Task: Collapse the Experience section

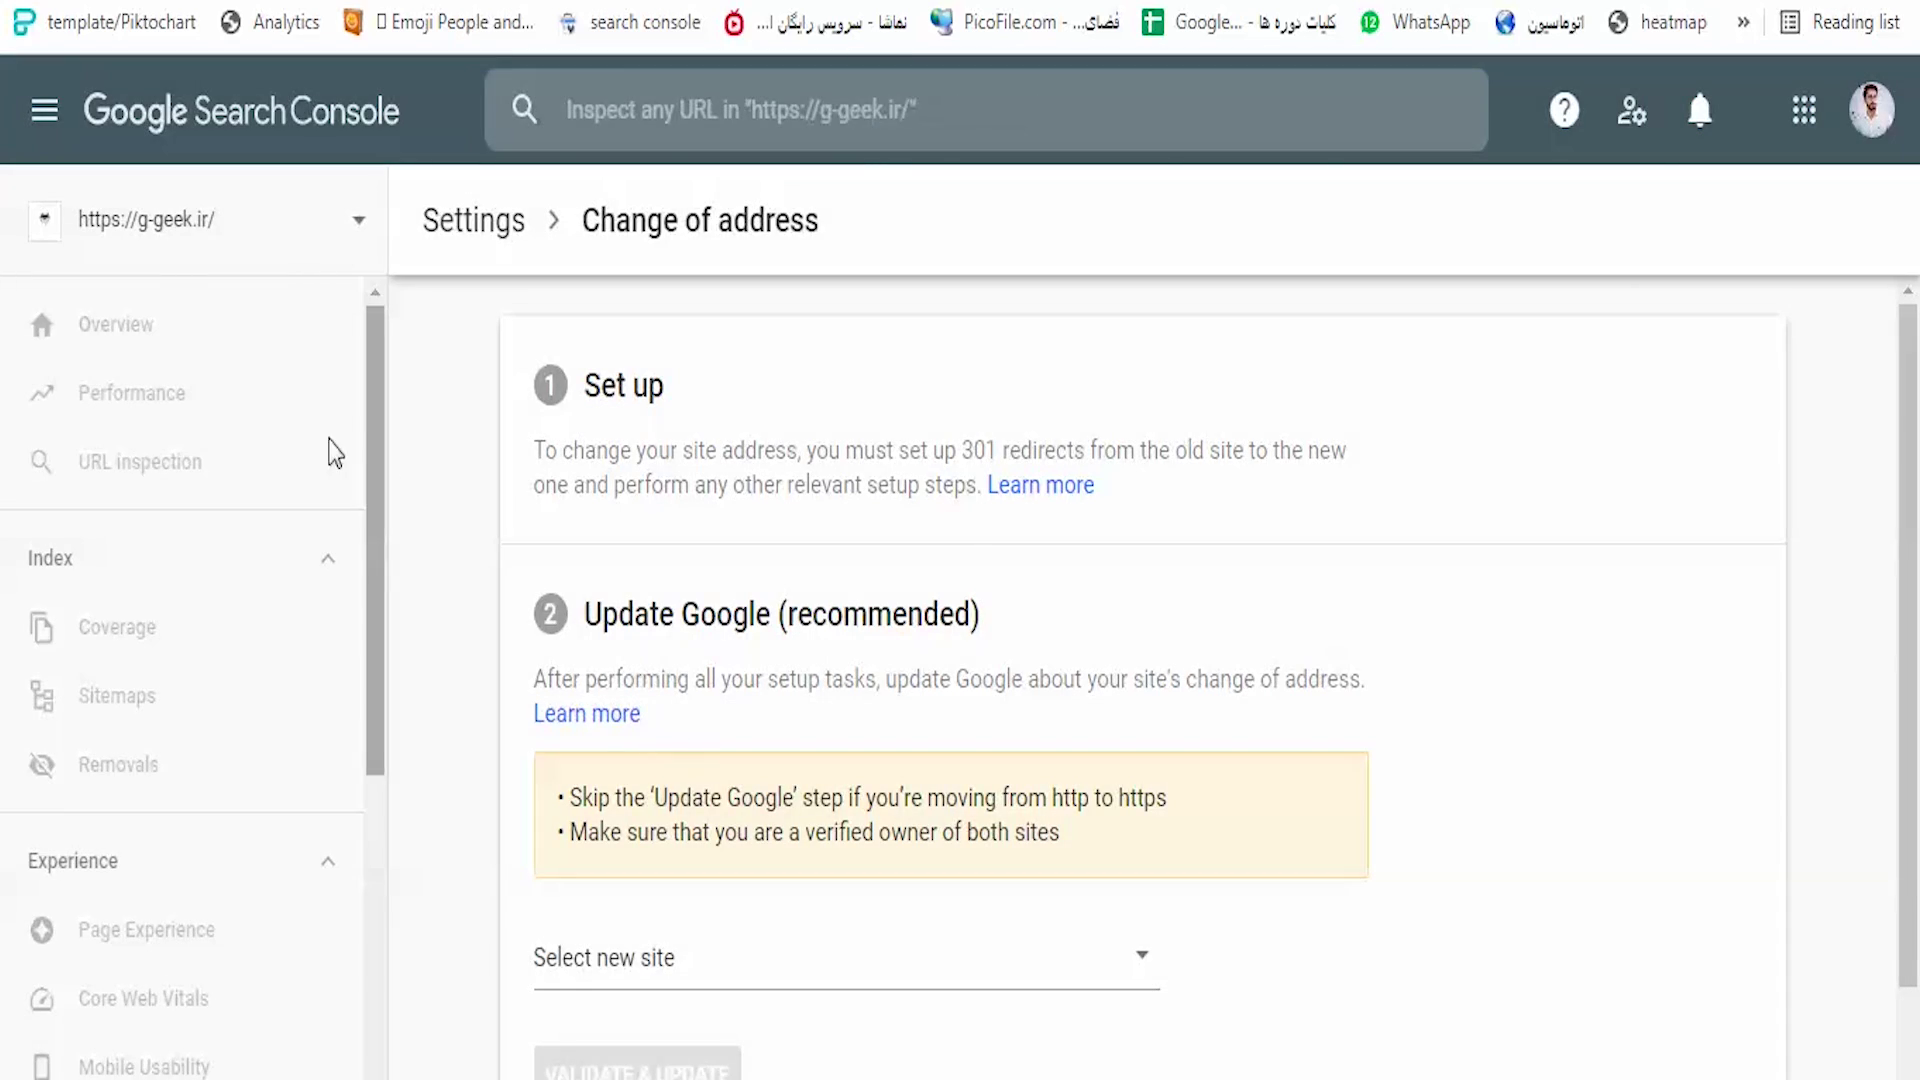Action: click(x=327, y=862)
